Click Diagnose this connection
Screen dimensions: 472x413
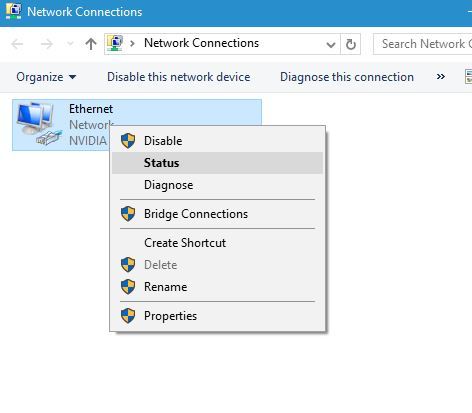(x=347, y=77)
